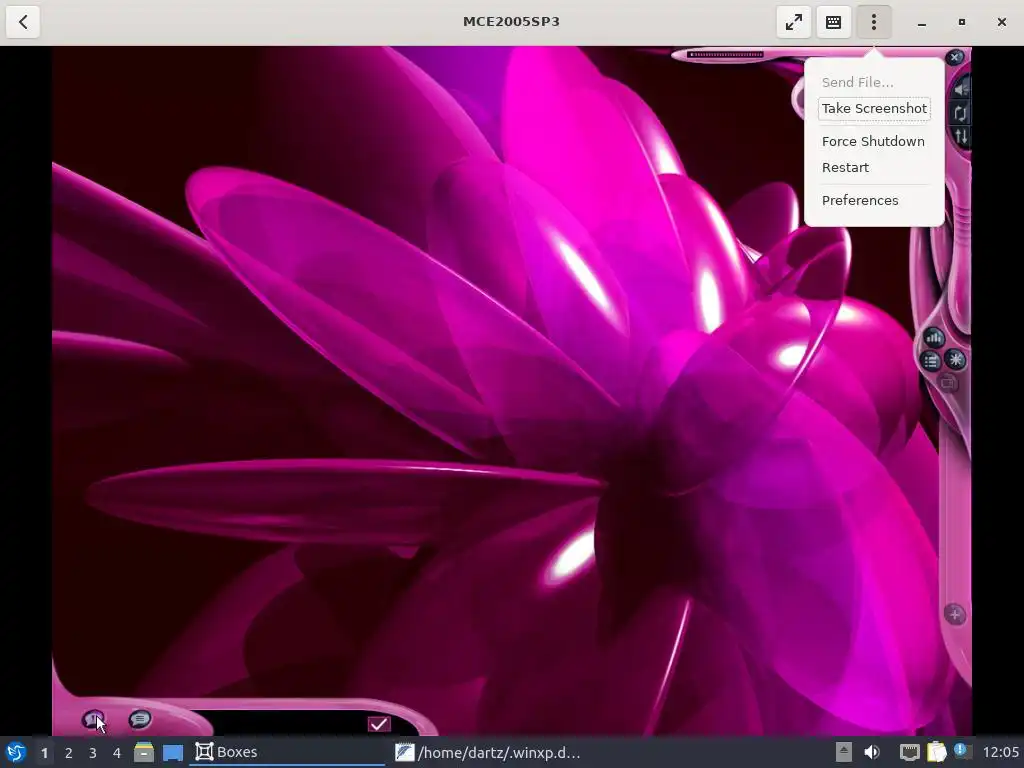Close the pink skin panel with X
Screen dimensions: 1024x768
tap(954, 57)
